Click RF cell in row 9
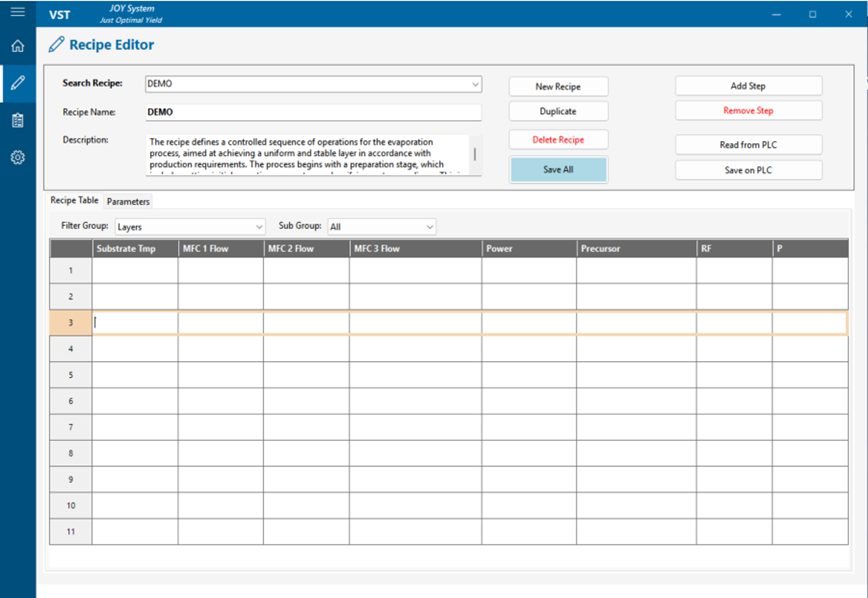The height and width of the screenshot is (598, 868). 734,479
